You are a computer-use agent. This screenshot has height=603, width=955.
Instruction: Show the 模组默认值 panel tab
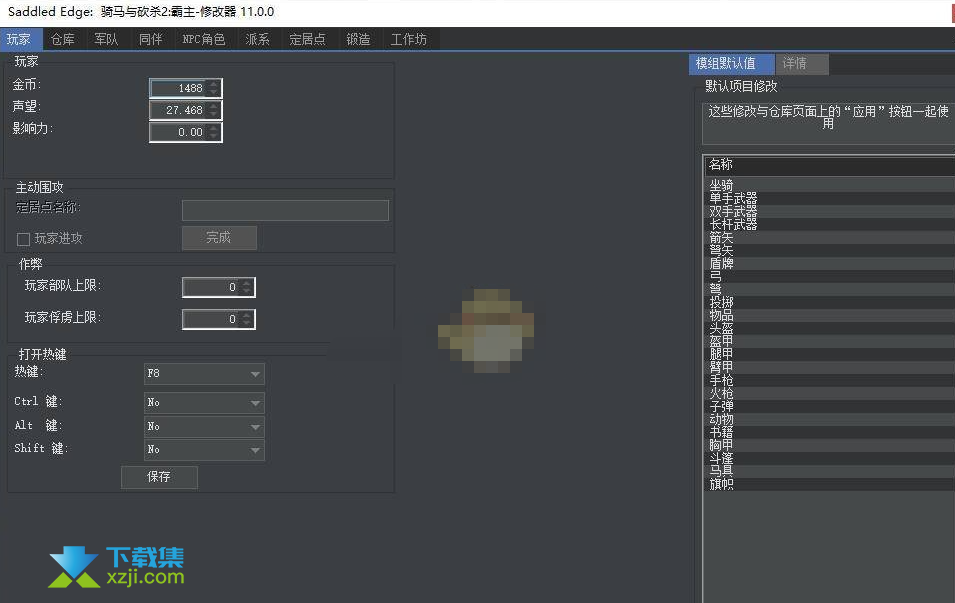731,63
